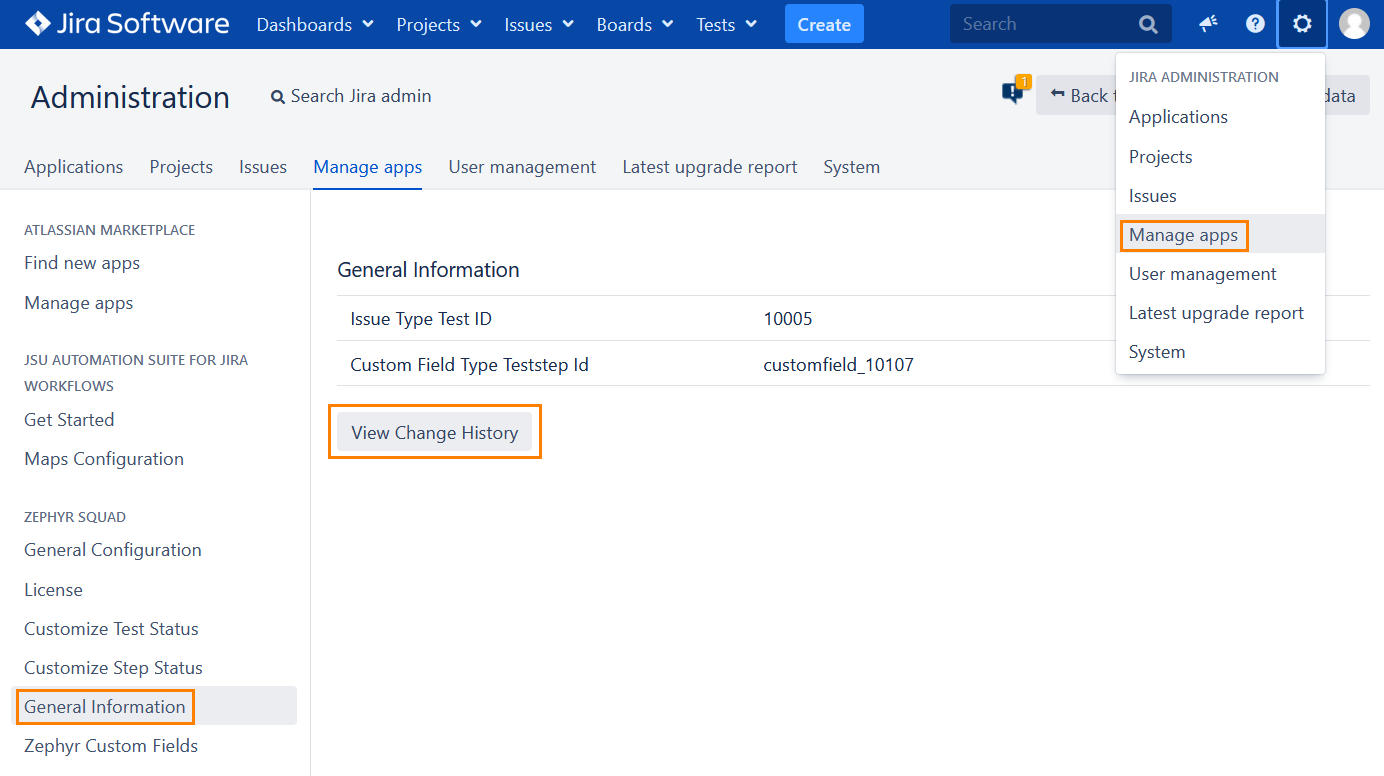Focus the top Search field
Viewport: 1384px width, 776px height.
(x=1060, y=24)
